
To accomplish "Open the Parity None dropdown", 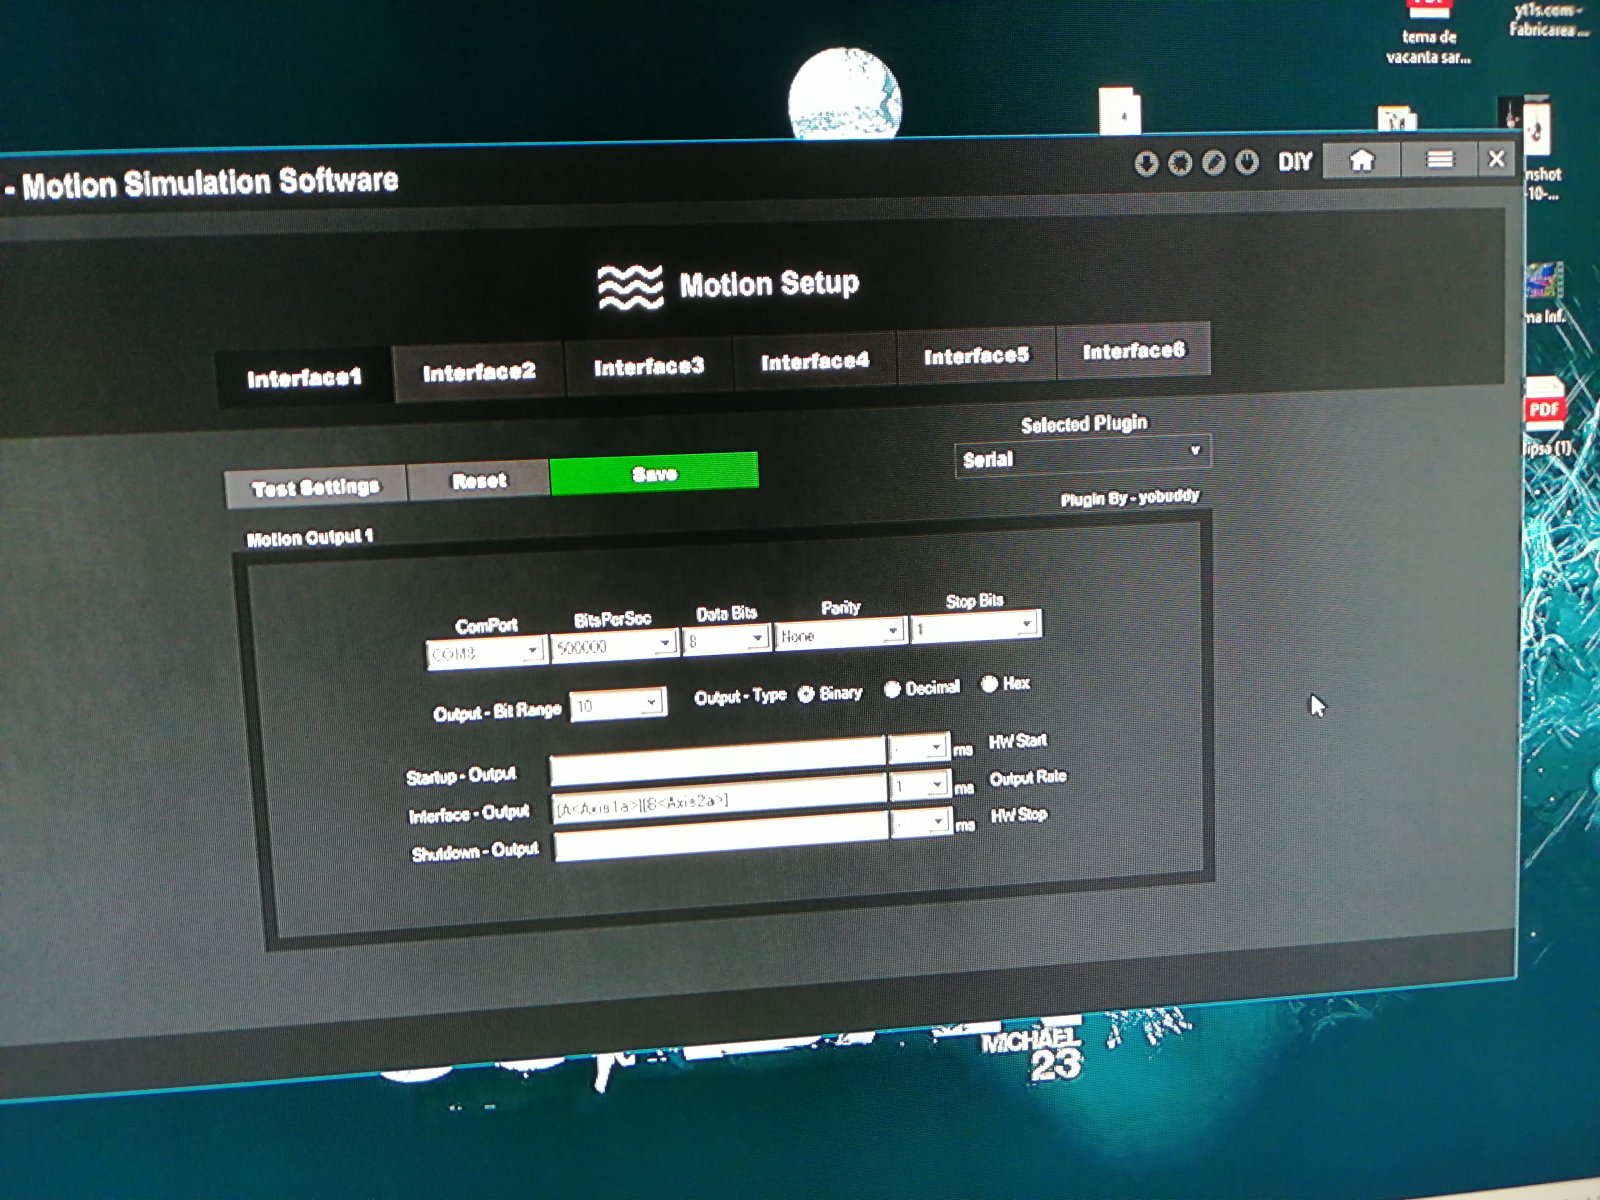I will (x=840, y=634).
